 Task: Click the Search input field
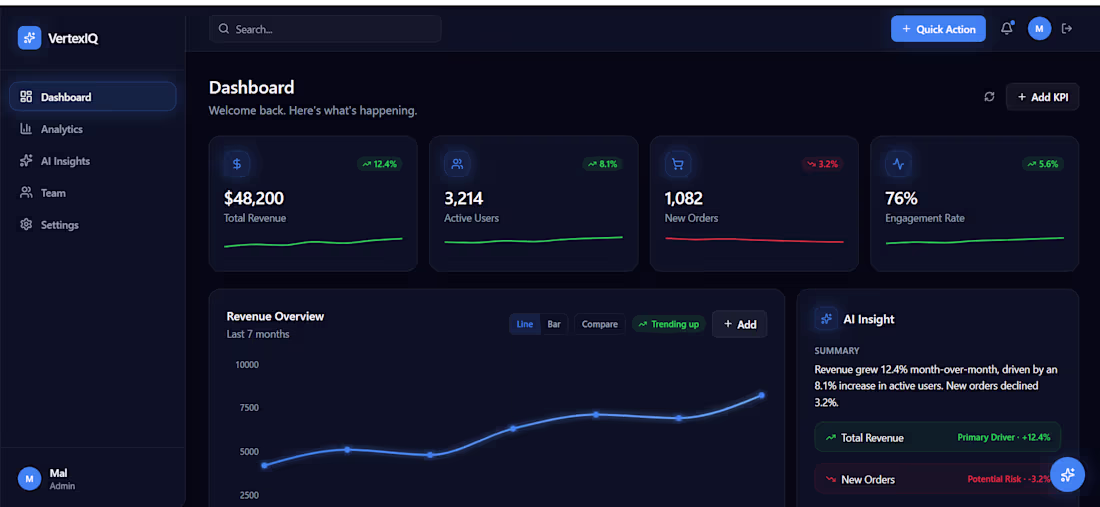click(325, 29)
